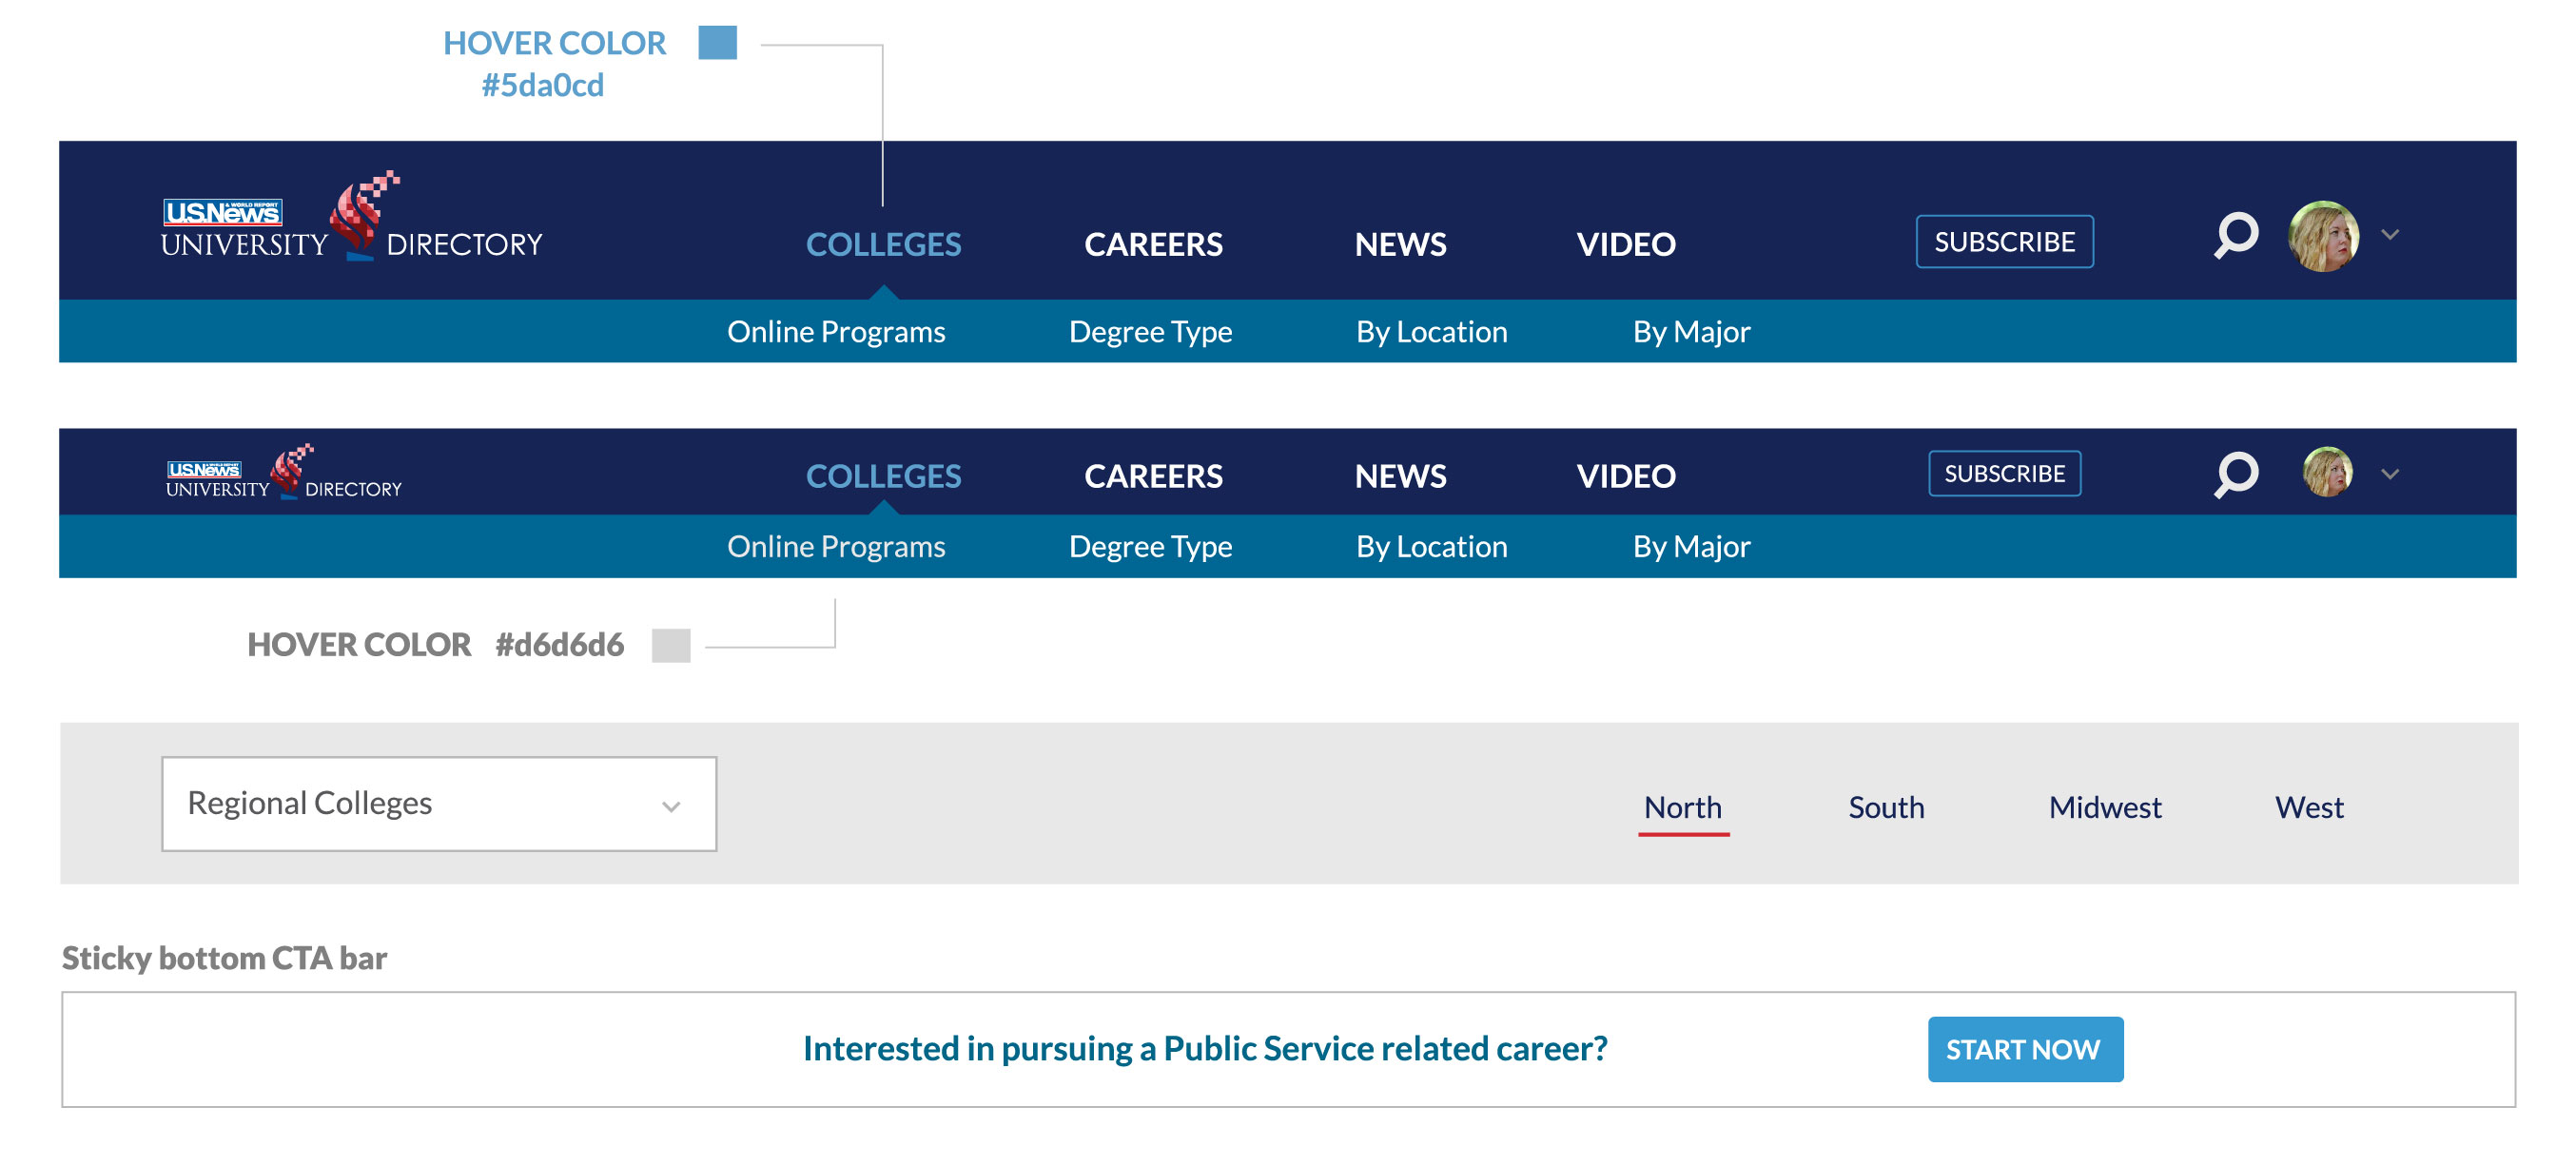Viewport: 2576px width, 1165px height.
Task: Click SUBSCRIBE in the top navbar
Action: click(2003, 242)
